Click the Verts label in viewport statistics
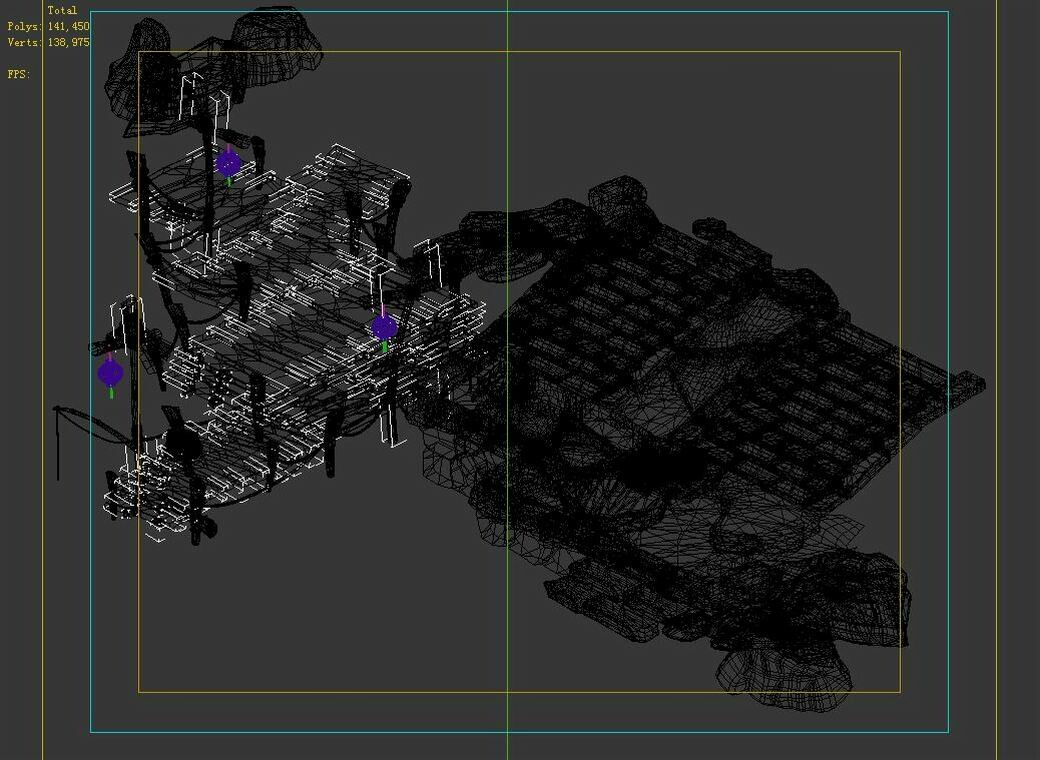Screen dimensions: 1040x760 point(25,42)
